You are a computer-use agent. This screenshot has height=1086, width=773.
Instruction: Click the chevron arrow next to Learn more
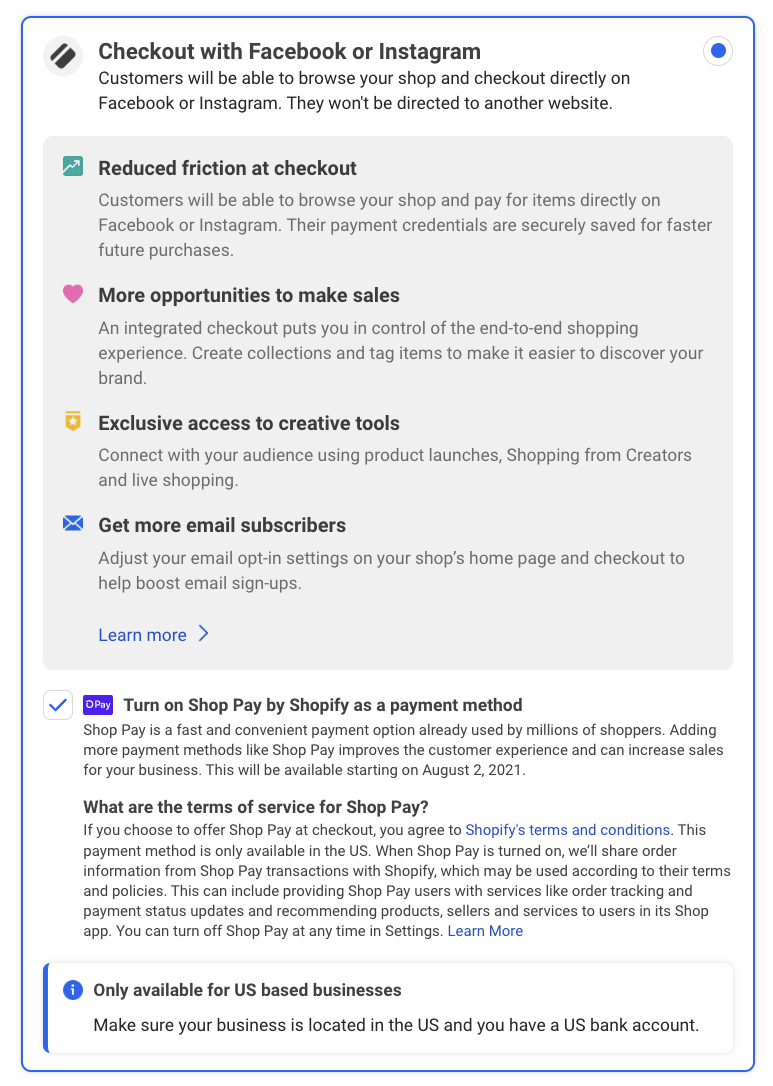203,634
